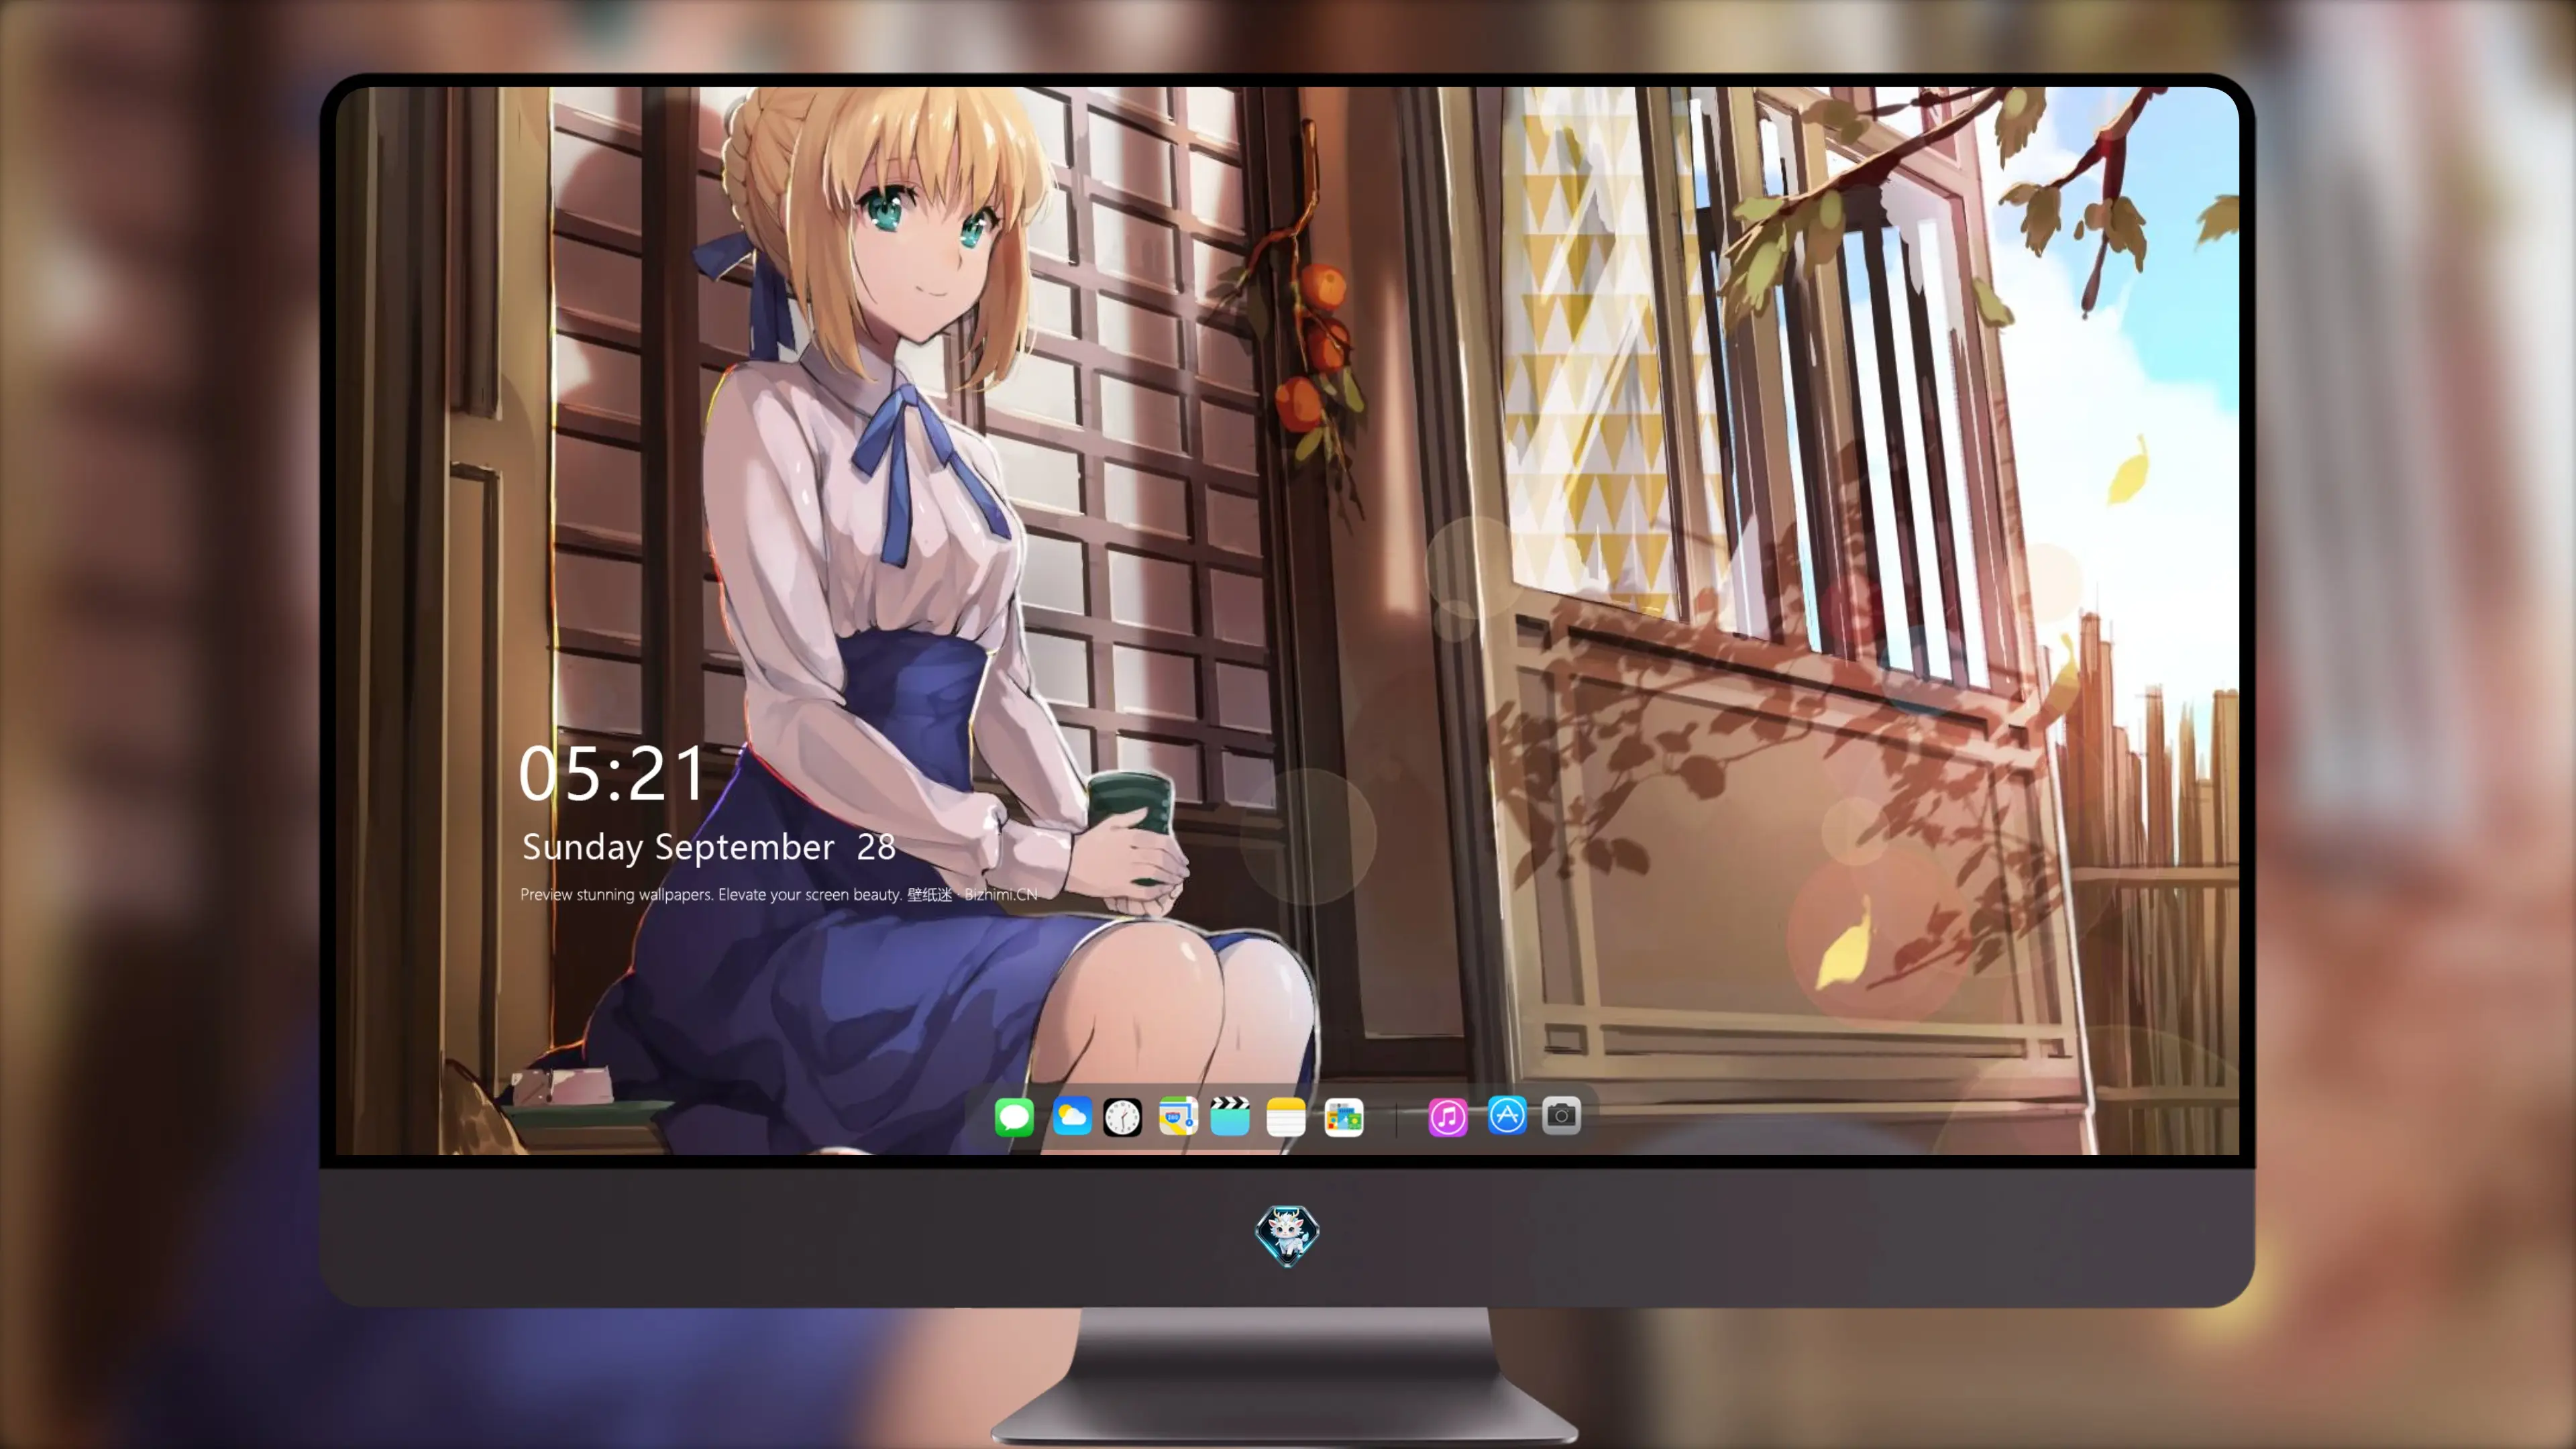This screenshot has height=1449, width=2576.
Task: Launch the Videos clapperboard app in the dock
Action: pos(1230,1116)
